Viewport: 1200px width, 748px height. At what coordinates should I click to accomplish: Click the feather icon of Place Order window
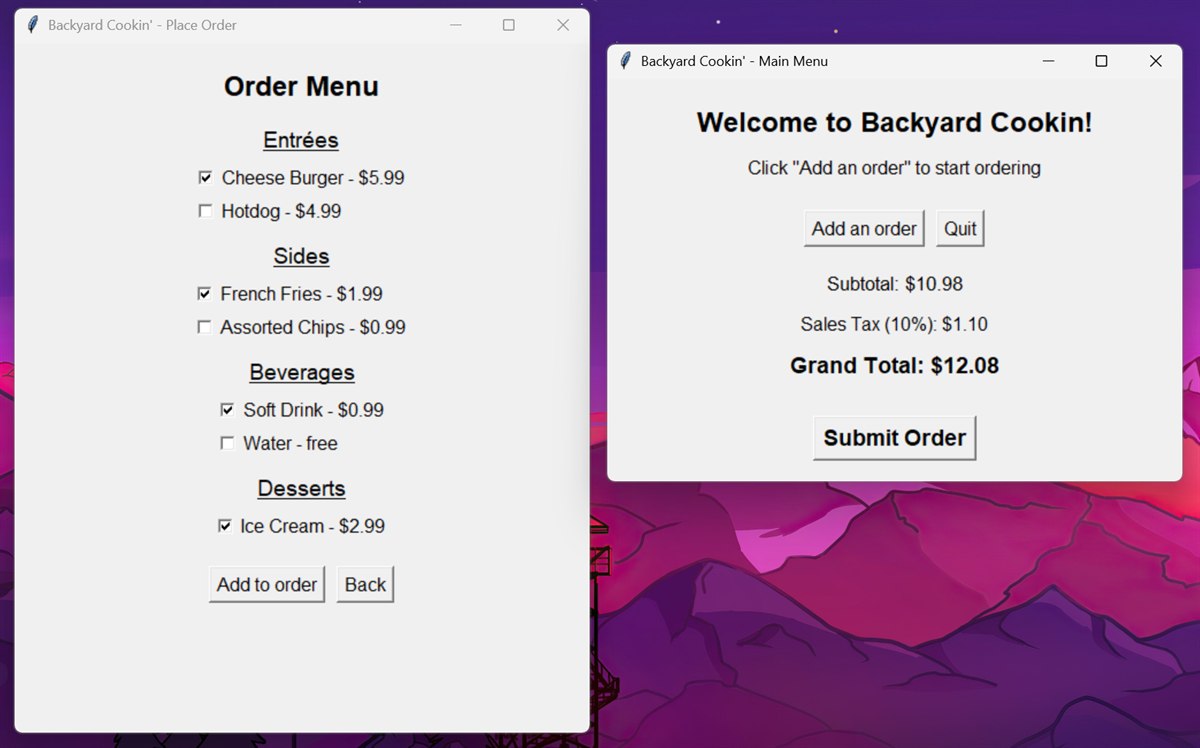pos(33,25)
